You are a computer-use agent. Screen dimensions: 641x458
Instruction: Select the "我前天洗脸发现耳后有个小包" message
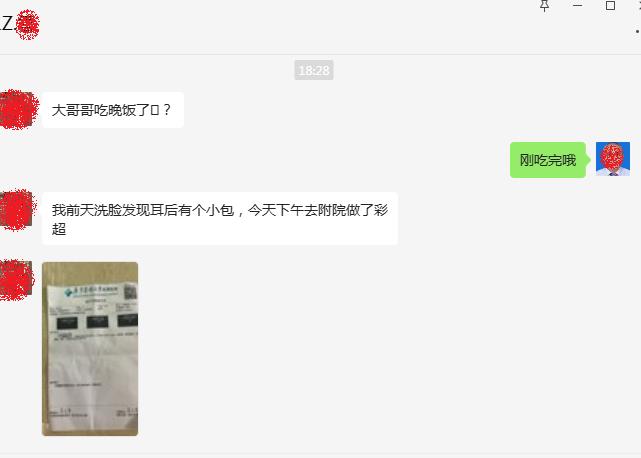(x=220, y=219)
